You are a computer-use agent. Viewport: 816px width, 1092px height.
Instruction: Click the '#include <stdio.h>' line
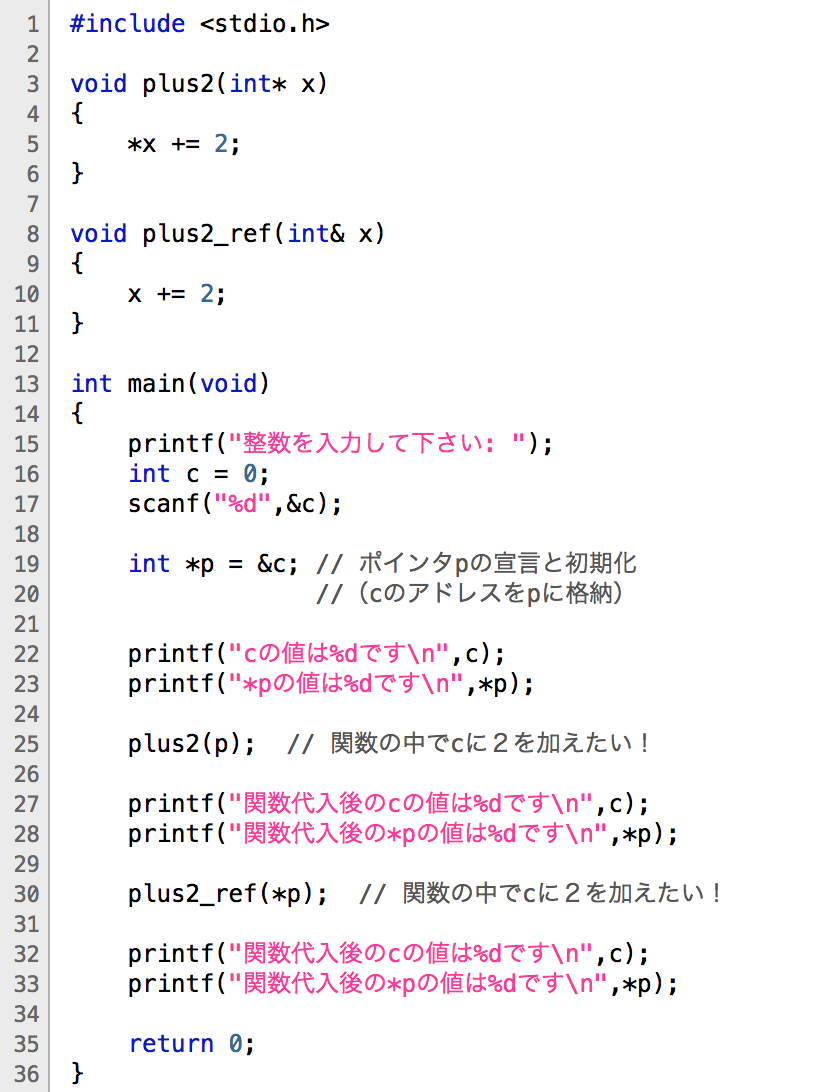(x=200, y=24)
